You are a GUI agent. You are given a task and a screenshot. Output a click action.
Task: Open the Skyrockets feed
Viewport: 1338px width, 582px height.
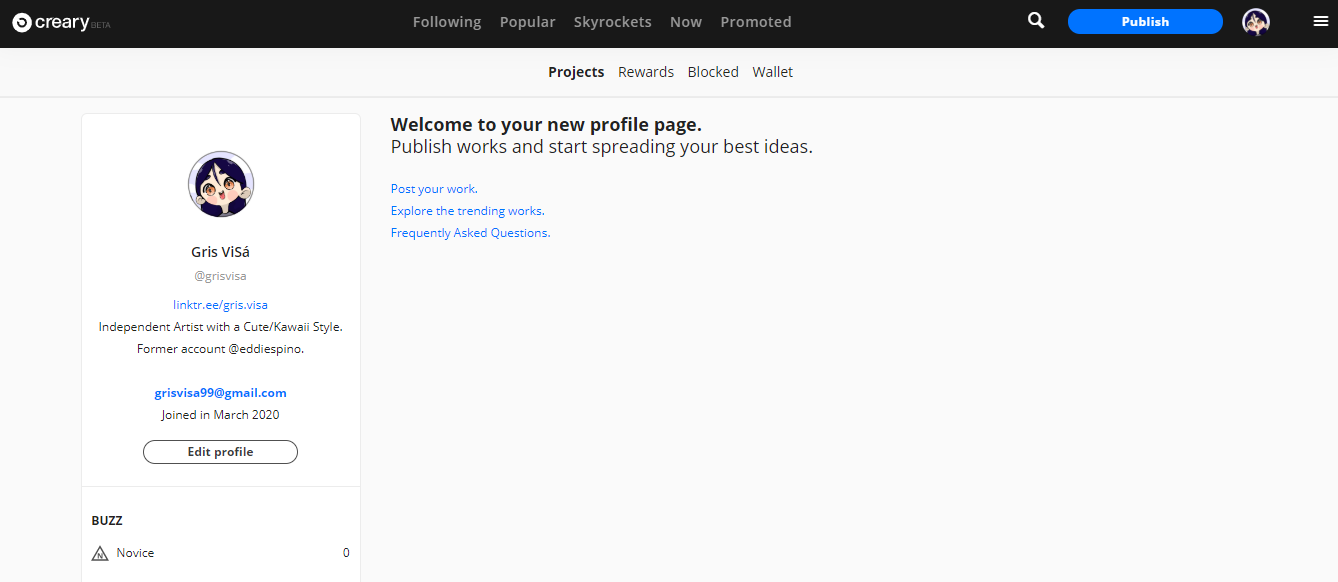613,22
